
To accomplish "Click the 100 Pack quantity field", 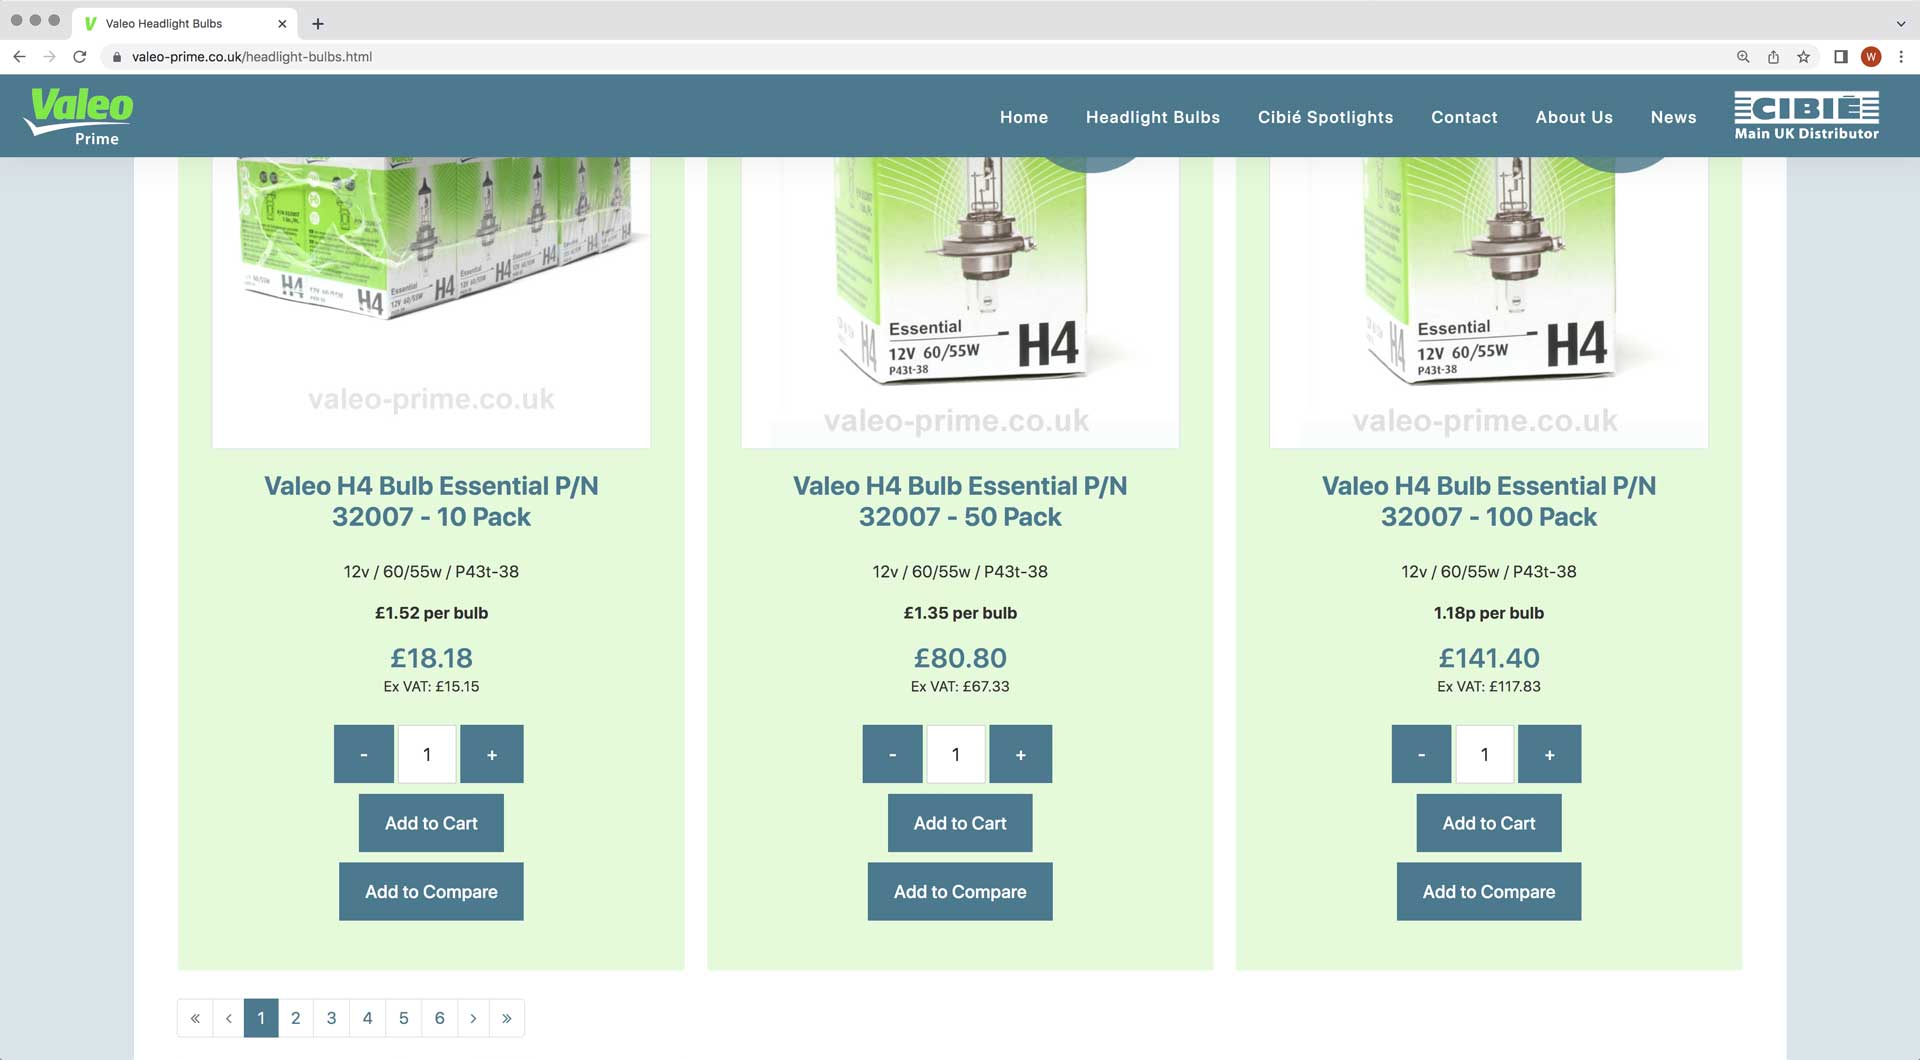I will click(x=1485, y=754).
